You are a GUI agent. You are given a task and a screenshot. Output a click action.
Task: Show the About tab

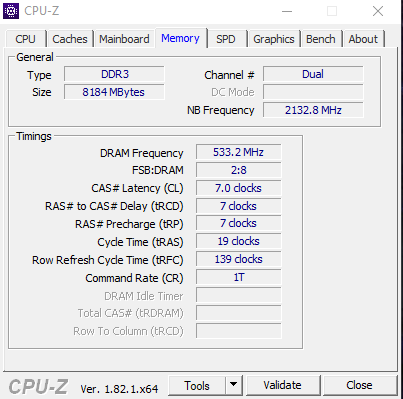click(363, 39)
